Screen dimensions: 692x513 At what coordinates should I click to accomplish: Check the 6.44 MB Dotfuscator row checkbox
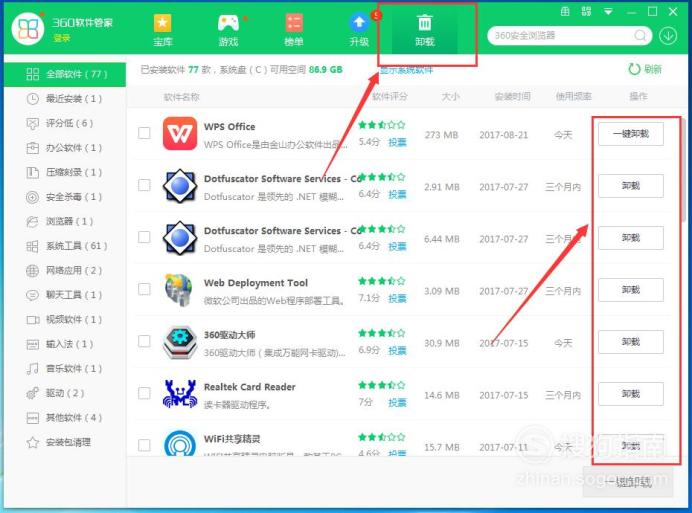click(x=144, y=237)
